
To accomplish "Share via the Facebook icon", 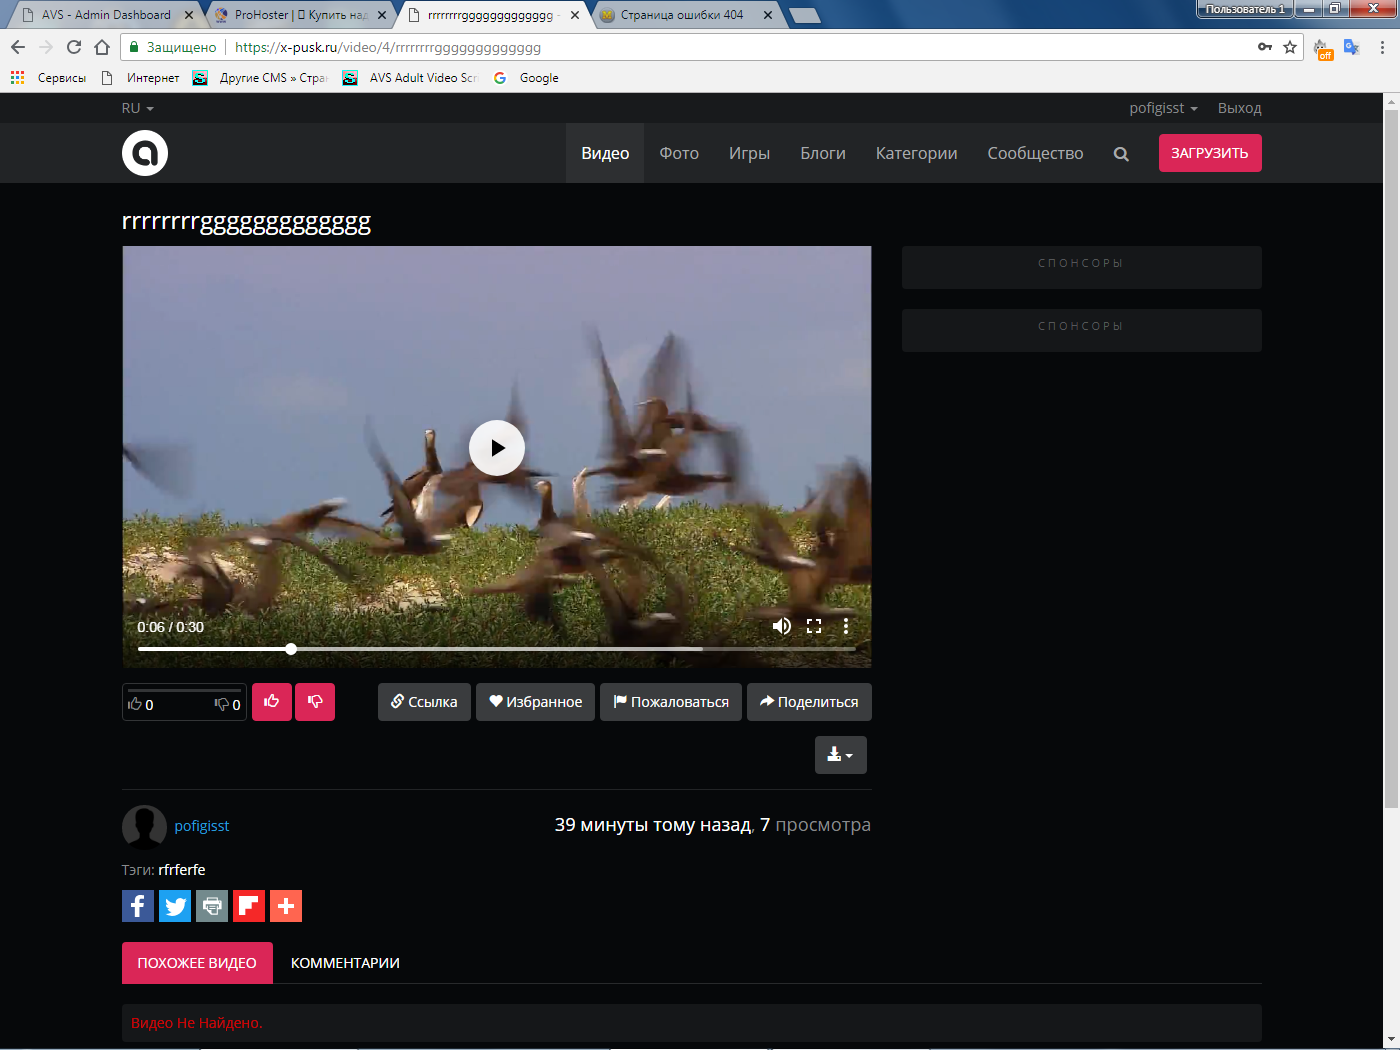I will [x=138, y=906].
